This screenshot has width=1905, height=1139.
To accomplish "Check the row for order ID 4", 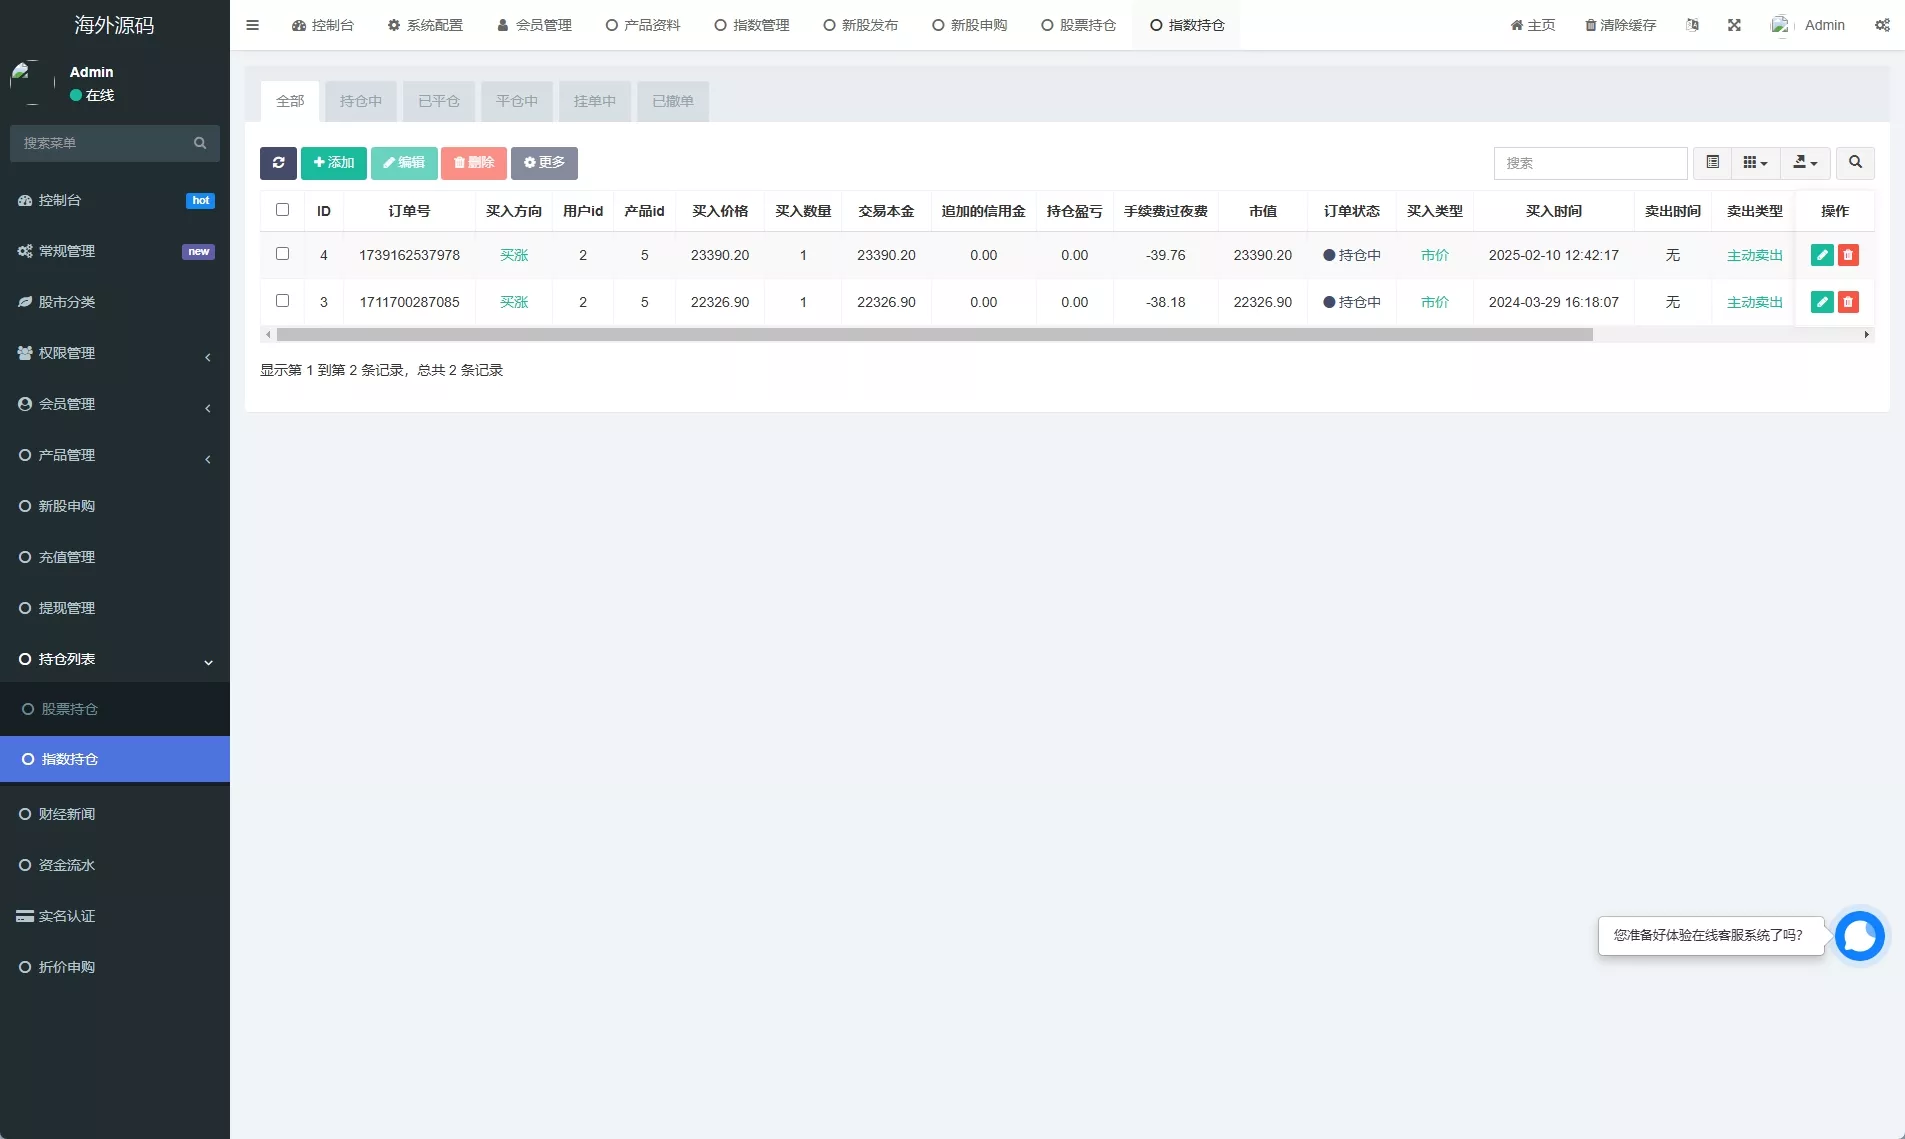I will tap(282, 254).
